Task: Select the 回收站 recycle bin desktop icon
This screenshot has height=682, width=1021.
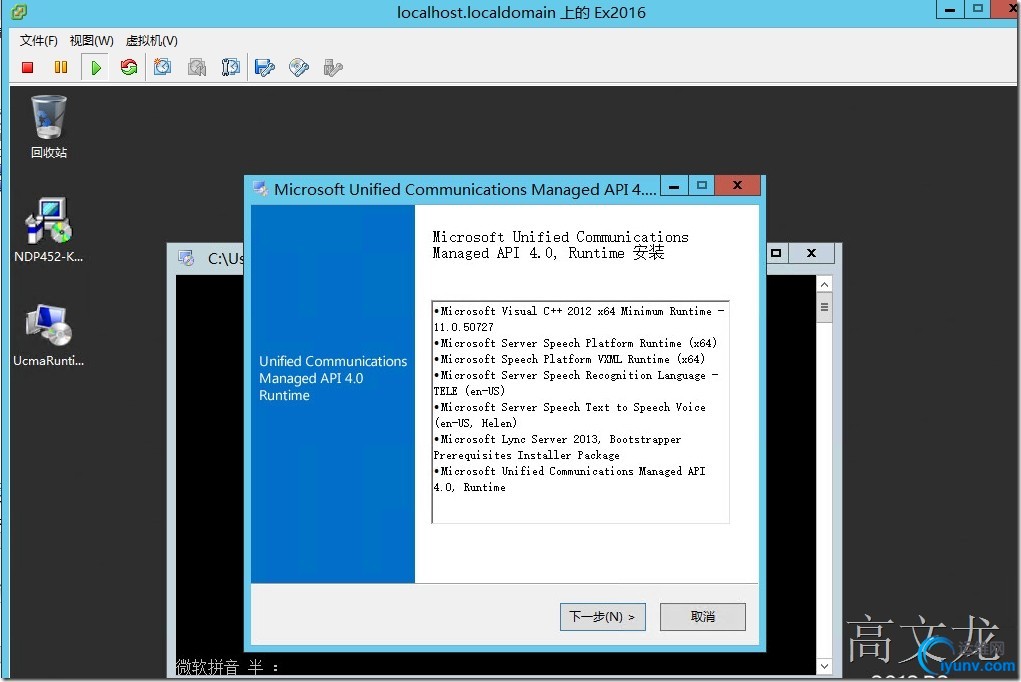Action: 49,127
